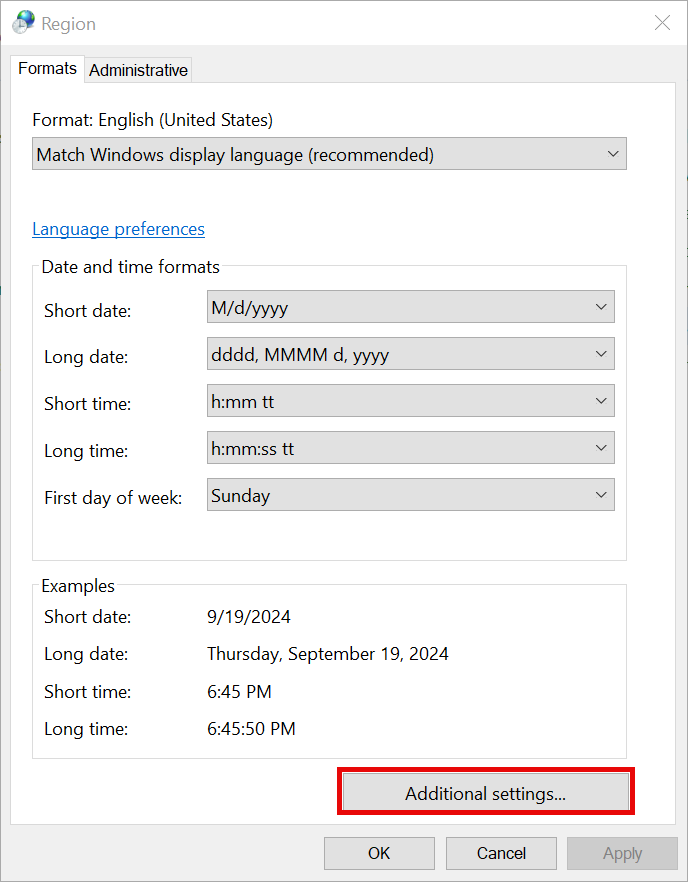The image size is (688, 882).
Task: Close the Region dialog window
Action: pyautogui.click(x=662, y=23)
